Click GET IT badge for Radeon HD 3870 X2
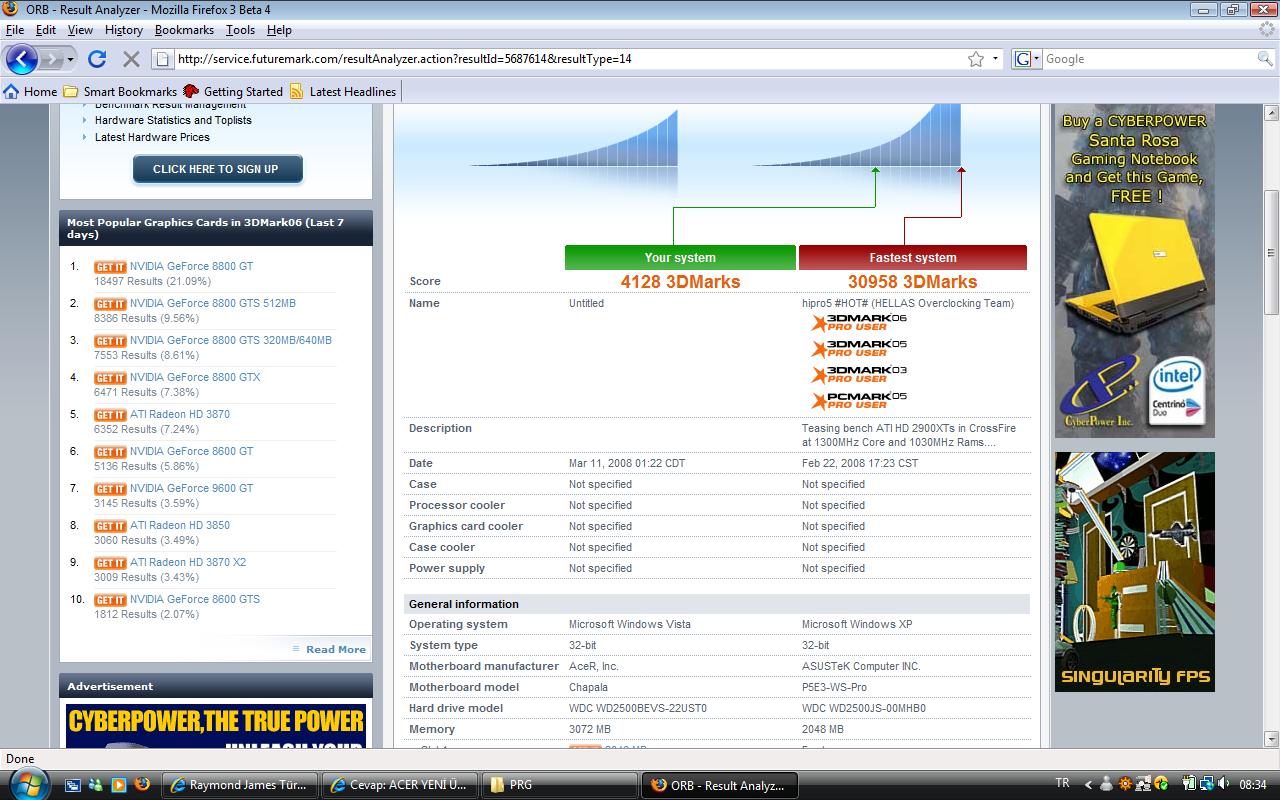The height and width of the screenshot is (800, 1280). point(110,563)
